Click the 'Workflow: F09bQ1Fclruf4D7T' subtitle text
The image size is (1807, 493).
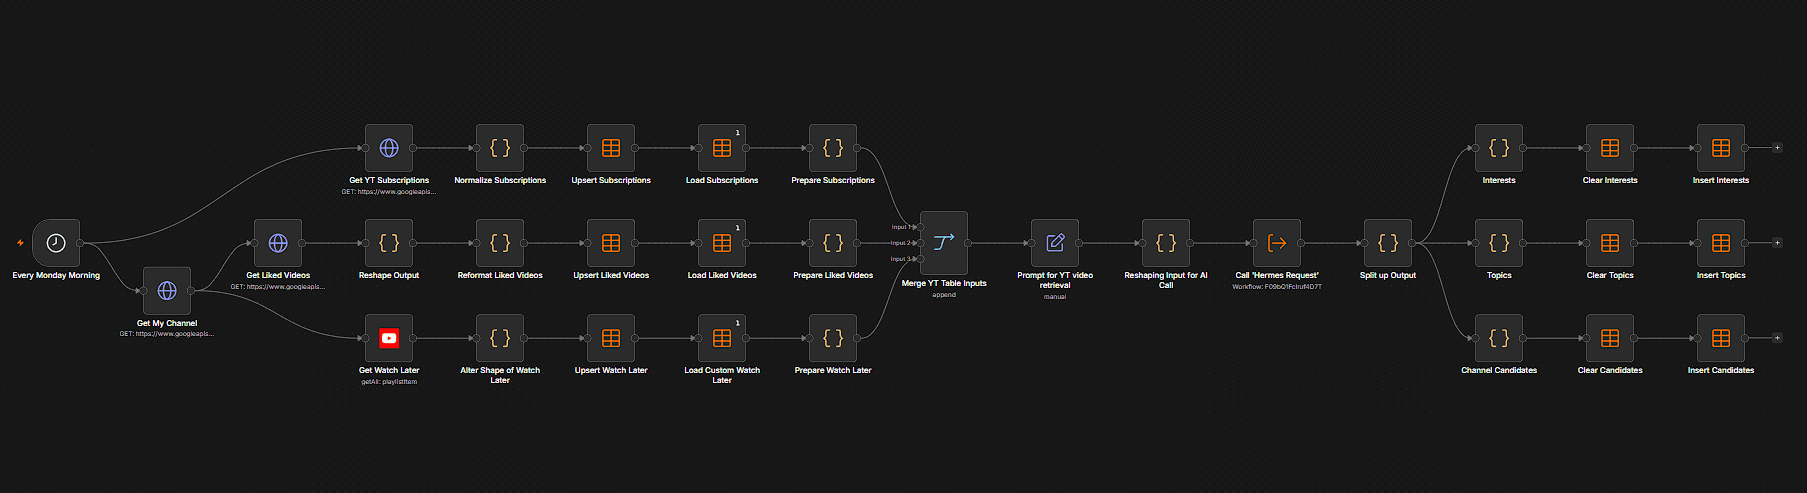click(1277, 287)
